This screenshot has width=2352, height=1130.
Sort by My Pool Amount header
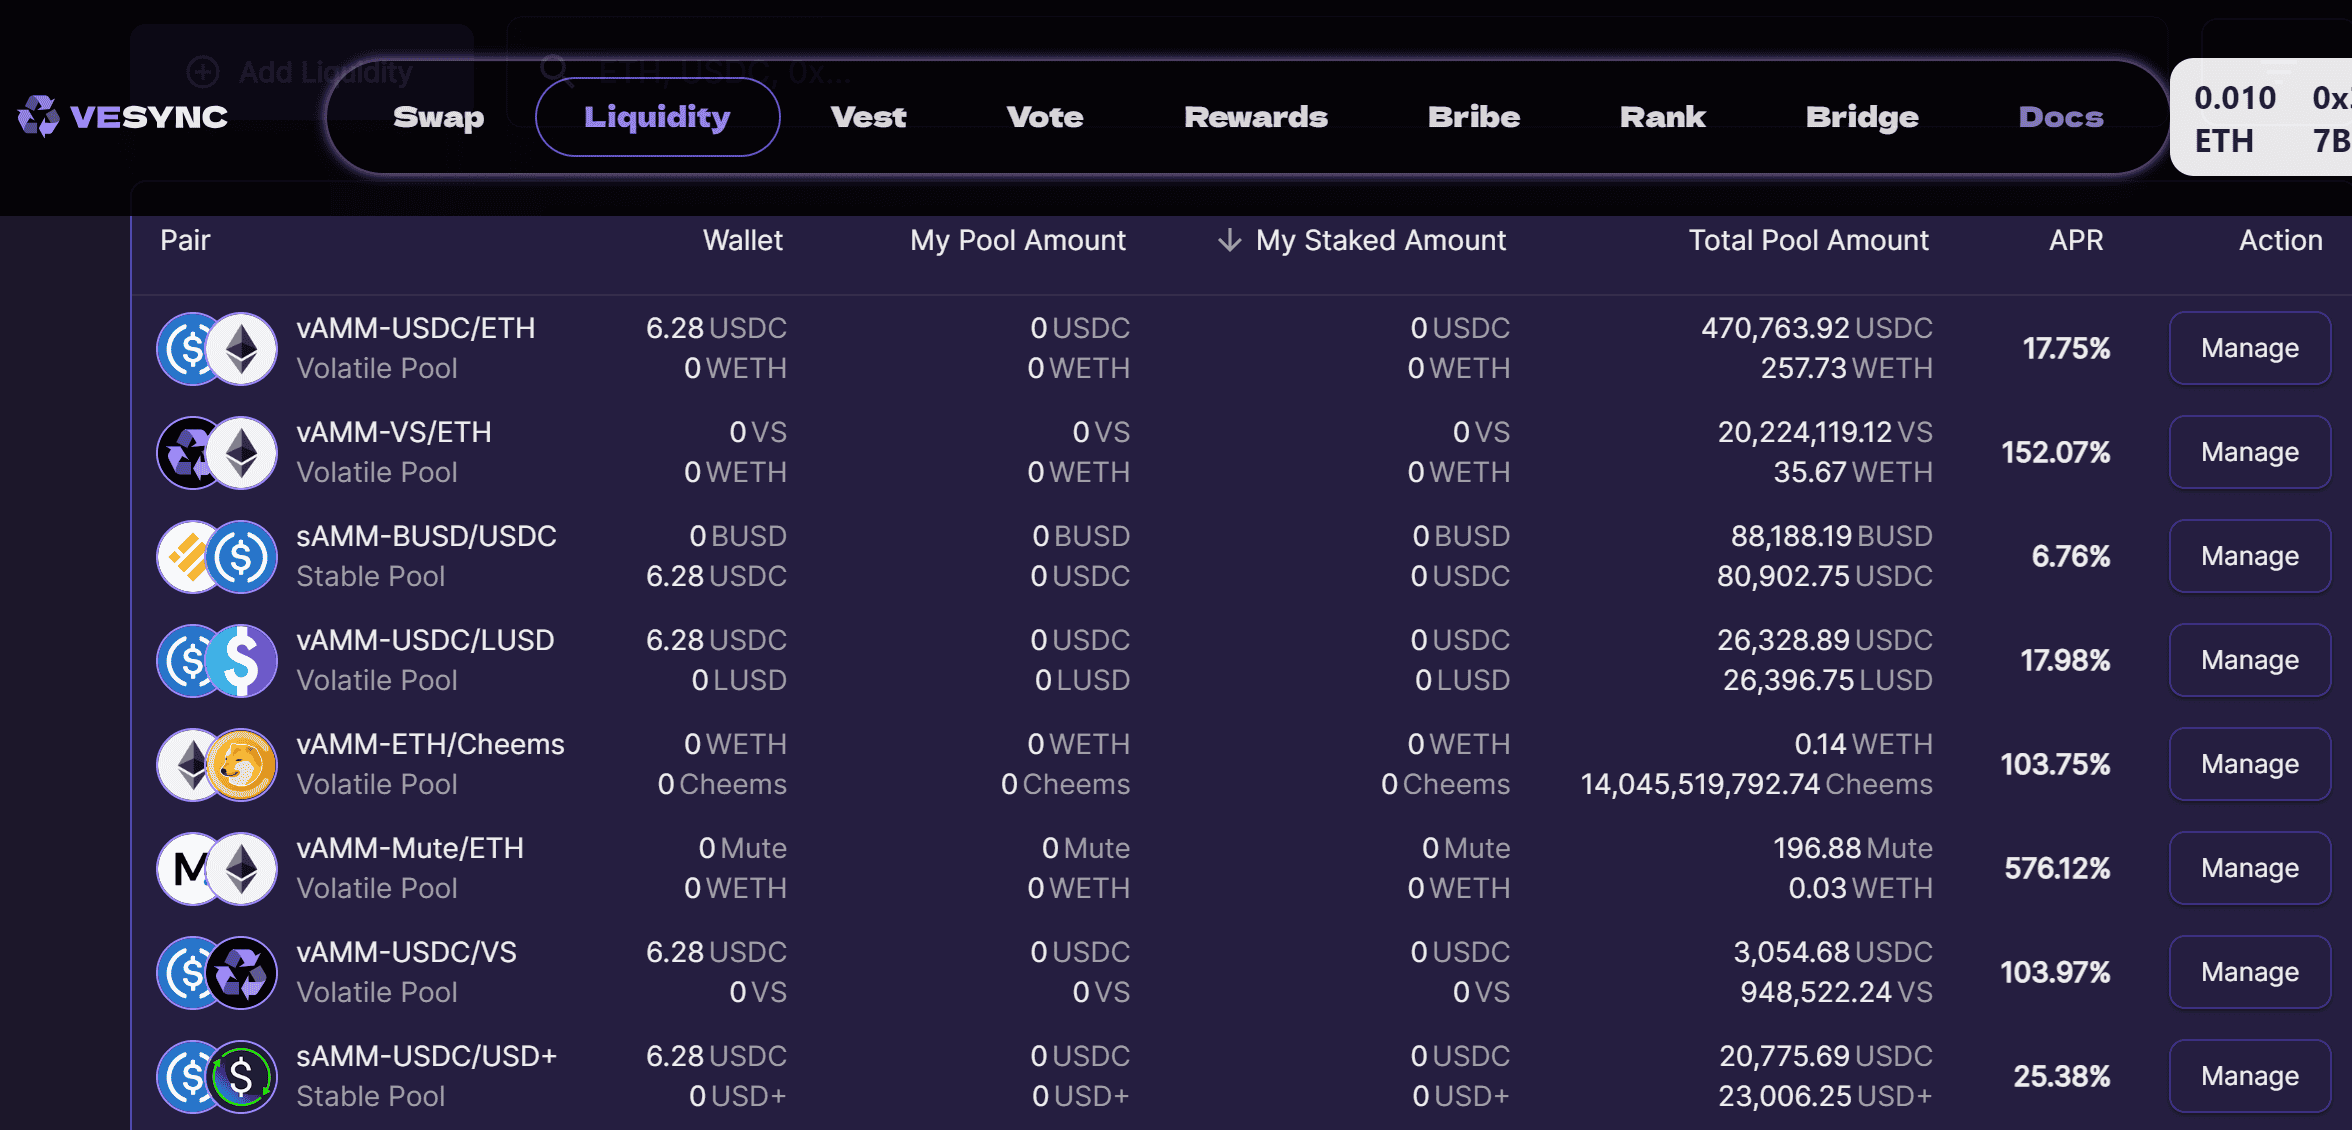(1018, 241)
